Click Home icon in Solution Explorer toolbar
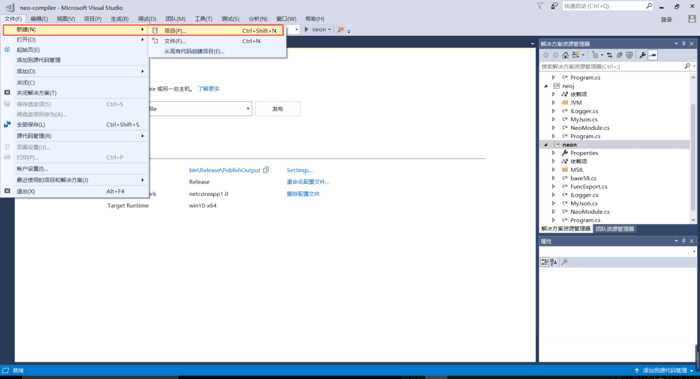This screenshot has width=700, height=379. pyautogui.click(x=565, y=55)
